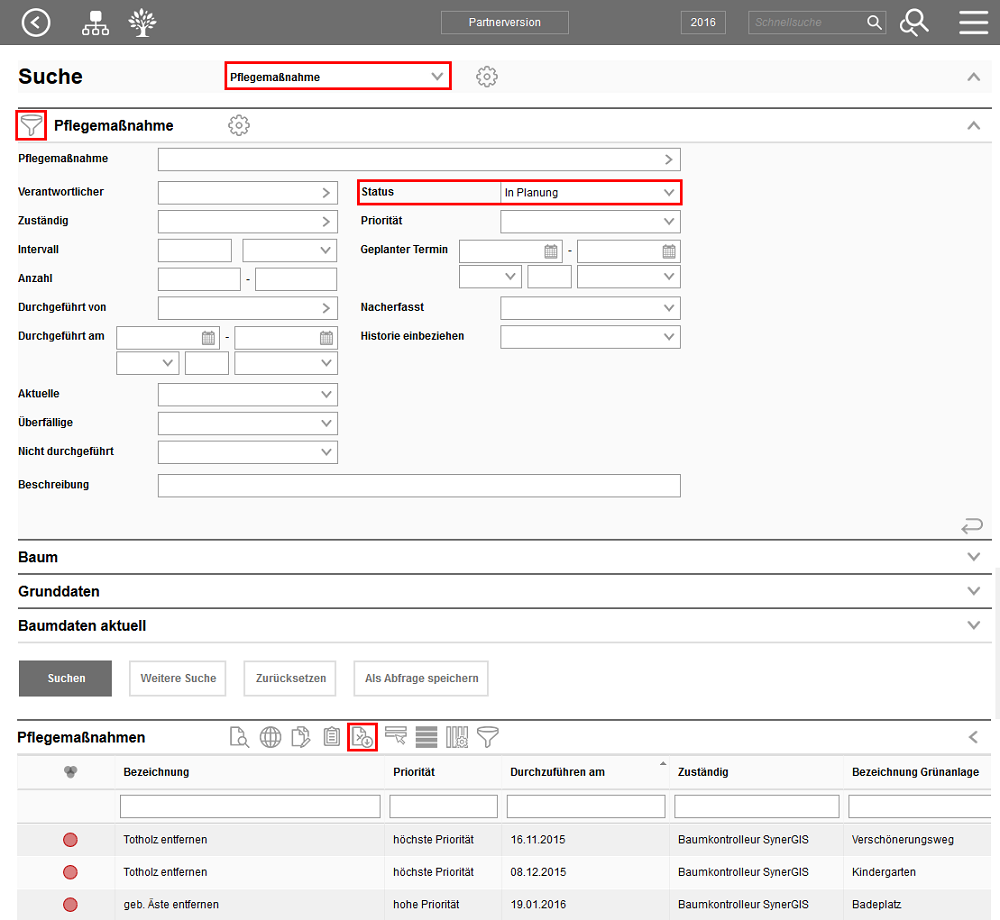Open the Priorität dropdown
Screen dimensions: 1000x920
coord(590,222)
